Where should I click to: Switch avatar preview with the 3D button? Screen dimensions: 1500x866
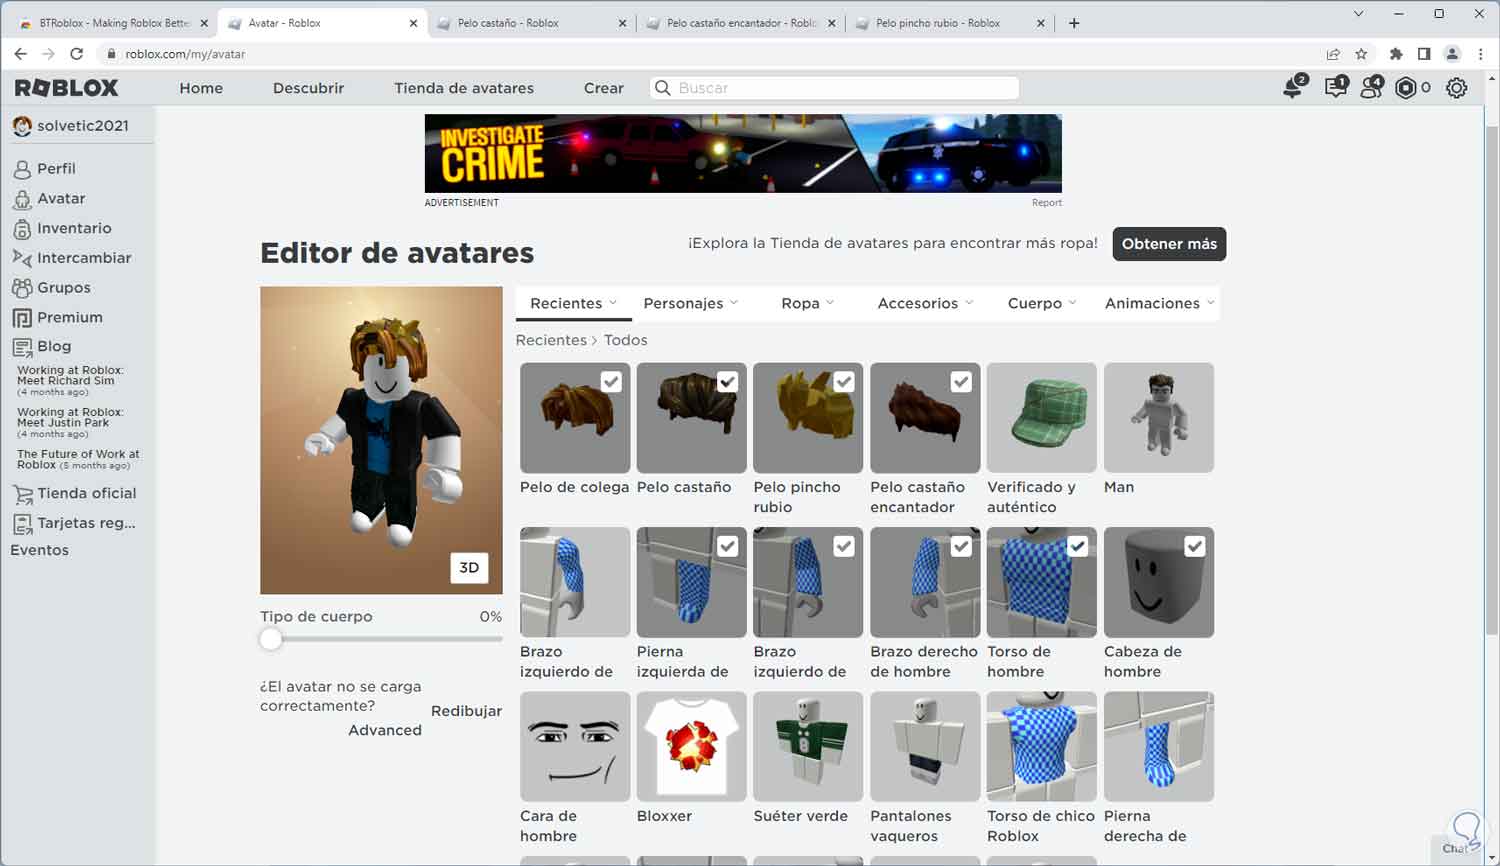(x=469, y=567)
